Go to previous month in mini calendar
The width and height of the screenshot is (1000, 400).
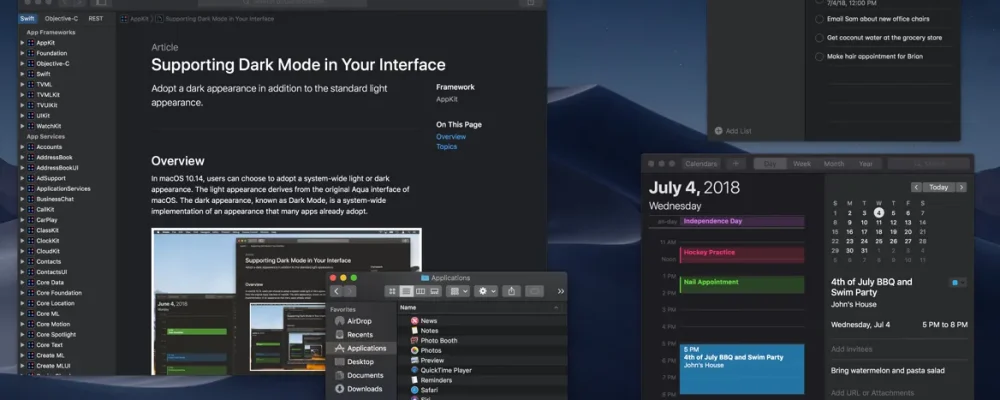coord(916,188)
